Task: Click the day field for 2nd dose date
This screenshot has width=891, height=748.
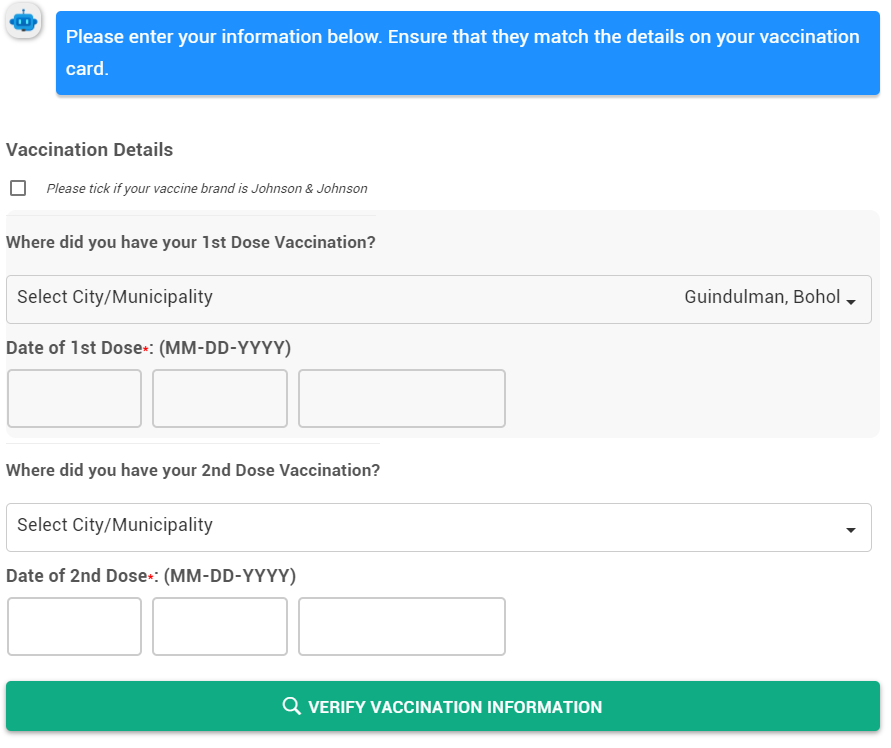Action: click(x=220, y=626)
